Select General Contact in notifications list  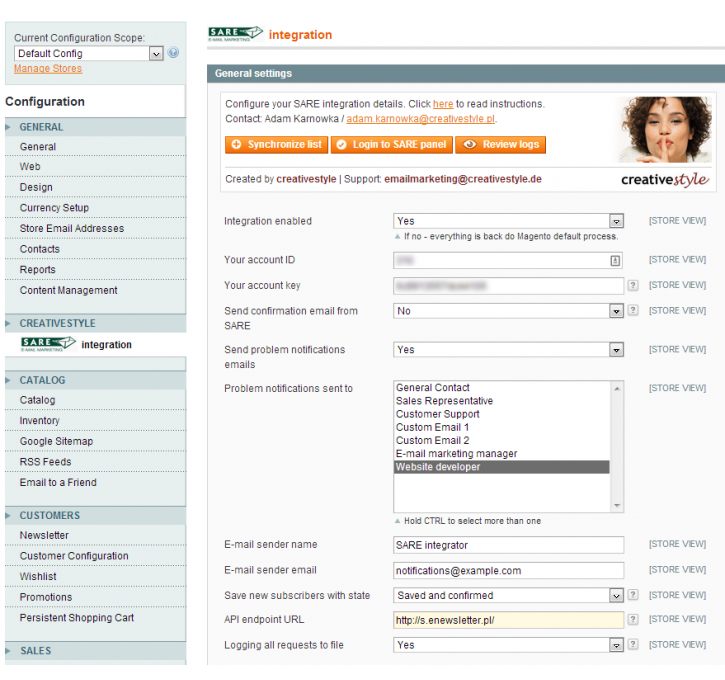502,387
